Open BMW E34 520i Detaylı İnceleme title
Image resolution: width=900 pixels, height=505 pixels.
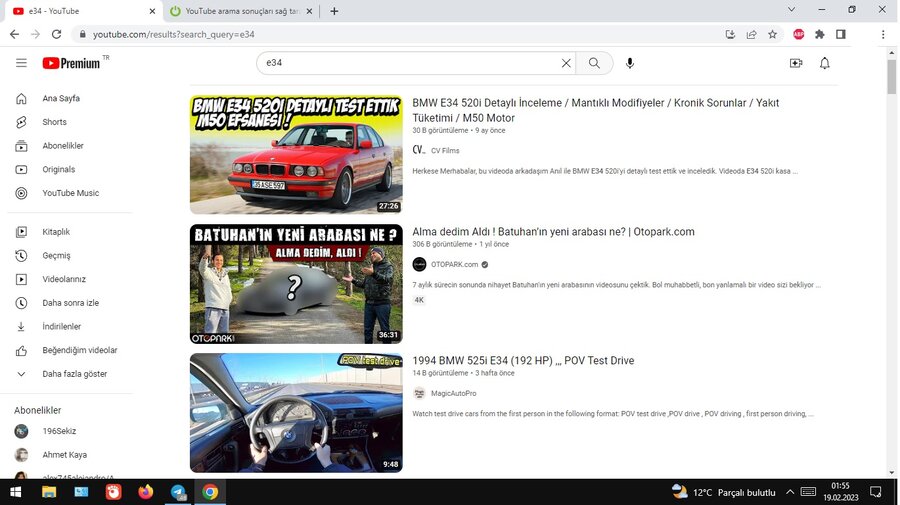click(x=596, y=110)
